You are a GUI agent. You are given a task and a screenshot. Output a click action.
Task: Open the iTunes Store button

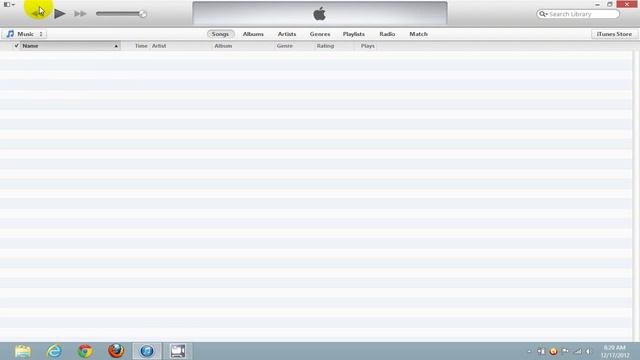pyautogui.click(x=614, y=34)
